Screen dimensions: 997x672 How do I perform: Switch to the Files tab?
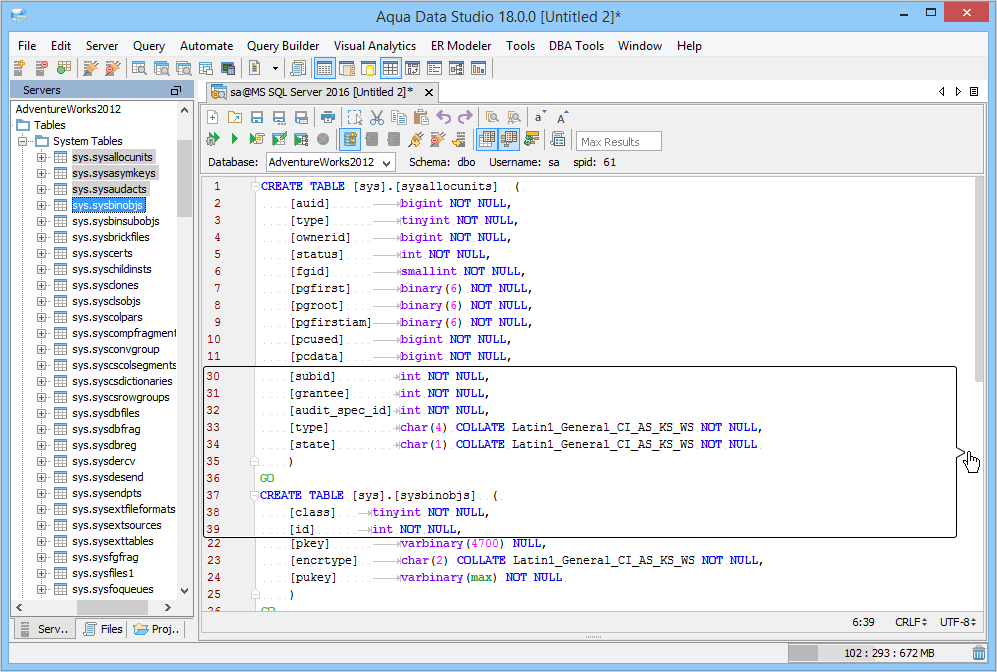coord(103,629)
